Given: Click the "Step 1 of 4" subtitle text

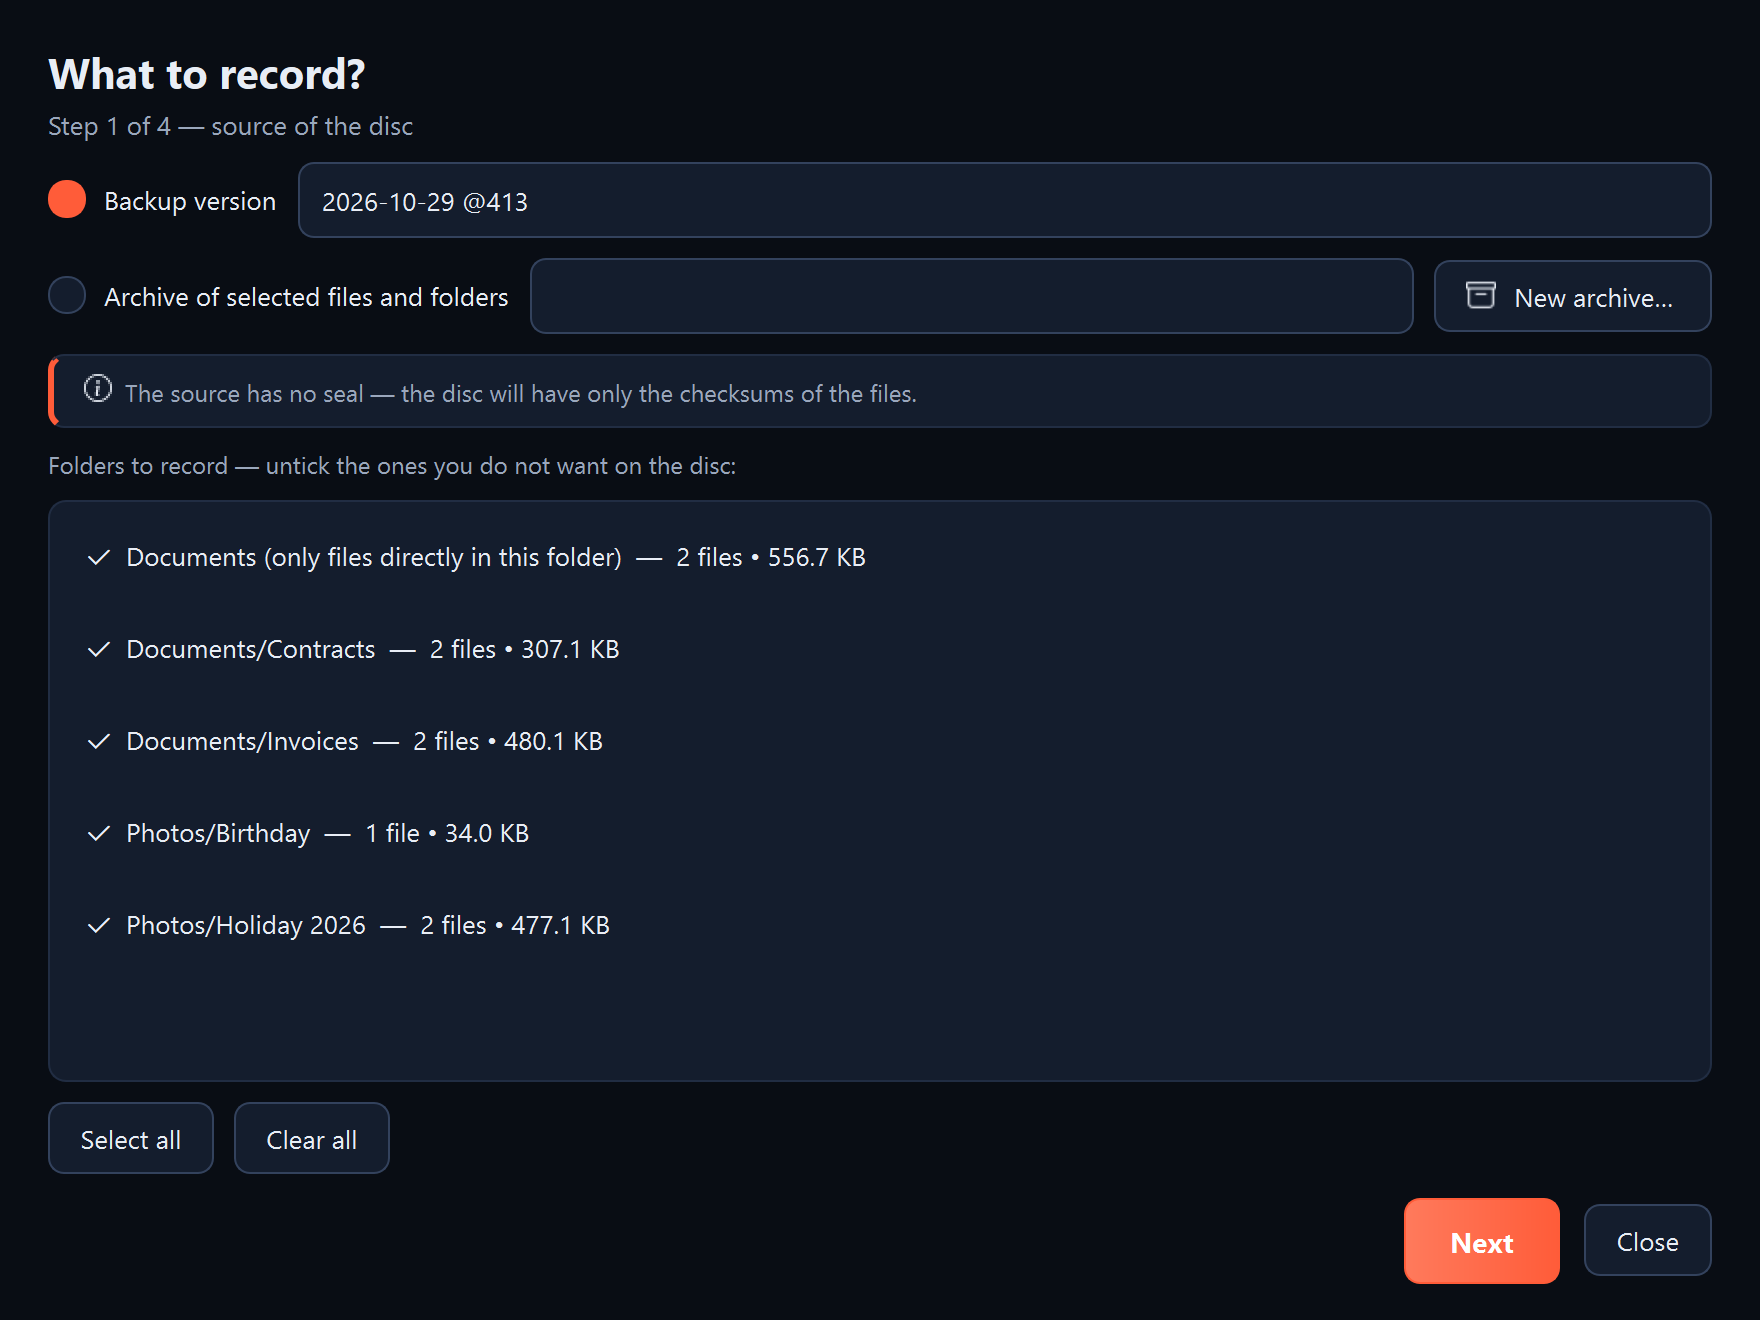Looking at the screenshot, I should click(231, 127).
